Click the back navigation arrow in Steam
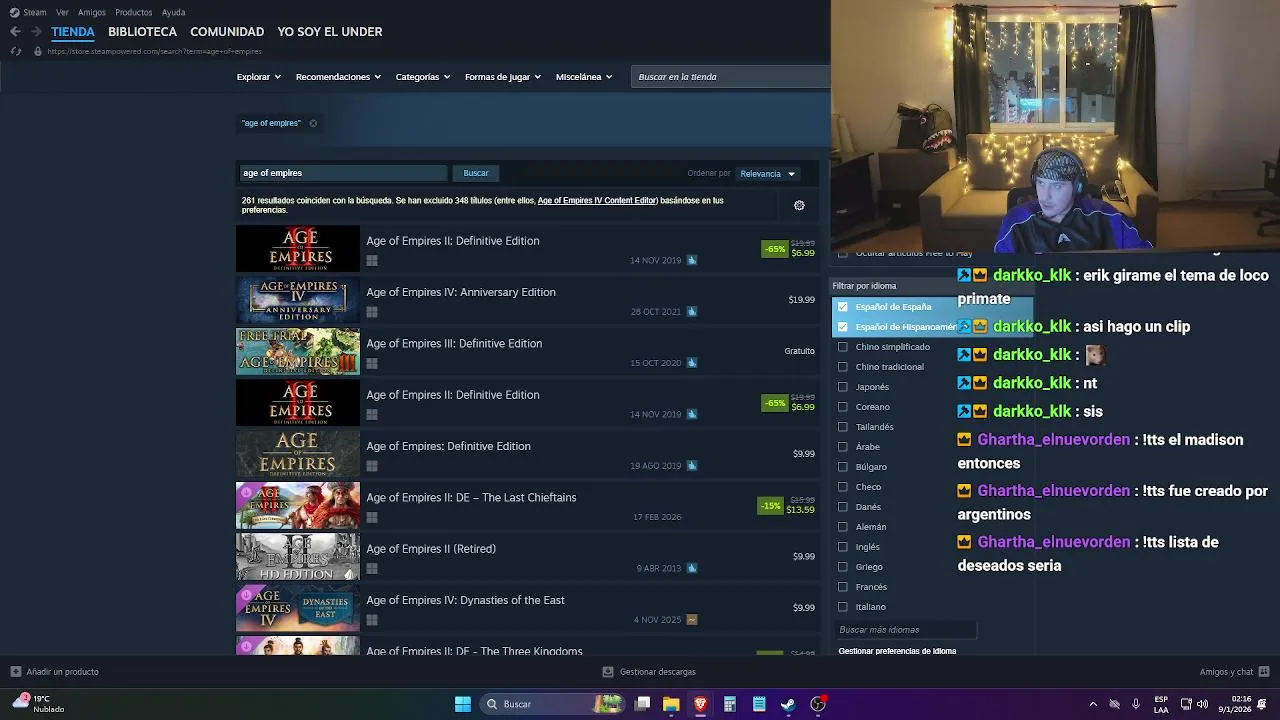 (15, 32)
